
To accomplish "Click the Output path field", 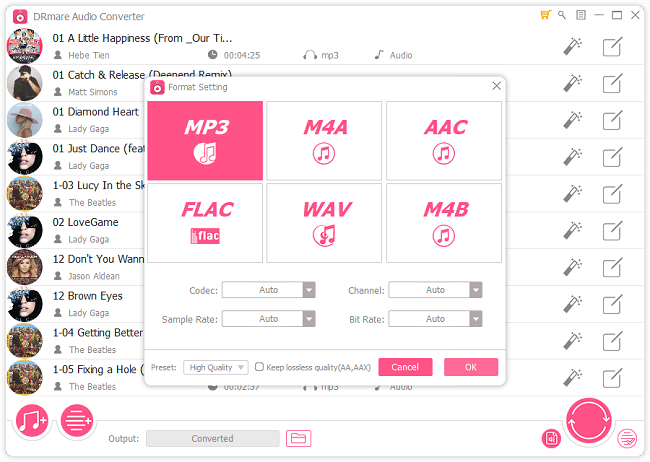I will 213,438.
